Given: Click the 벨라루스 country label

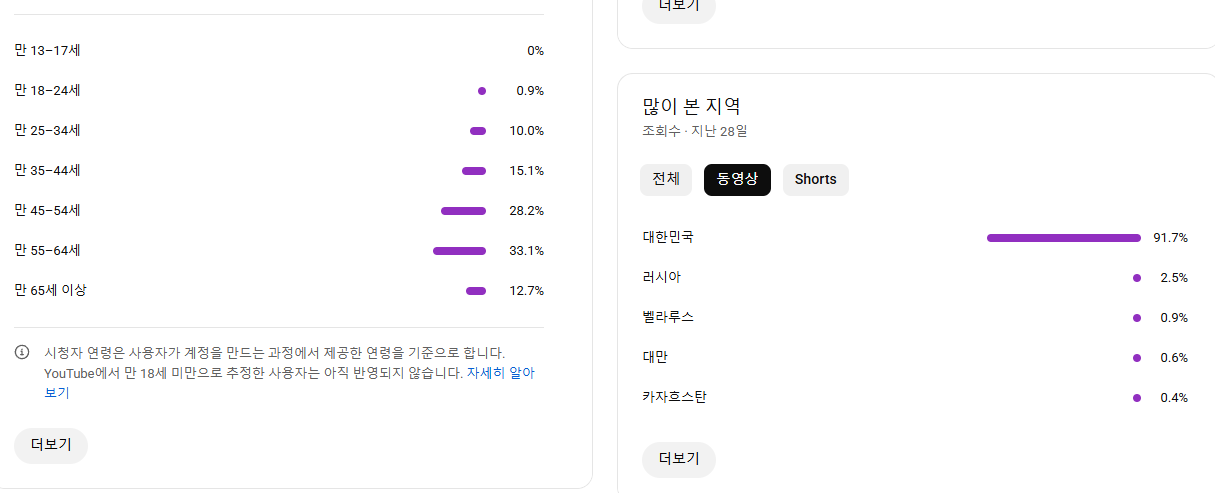Looking at the screenshot, I should pos(668,317).
